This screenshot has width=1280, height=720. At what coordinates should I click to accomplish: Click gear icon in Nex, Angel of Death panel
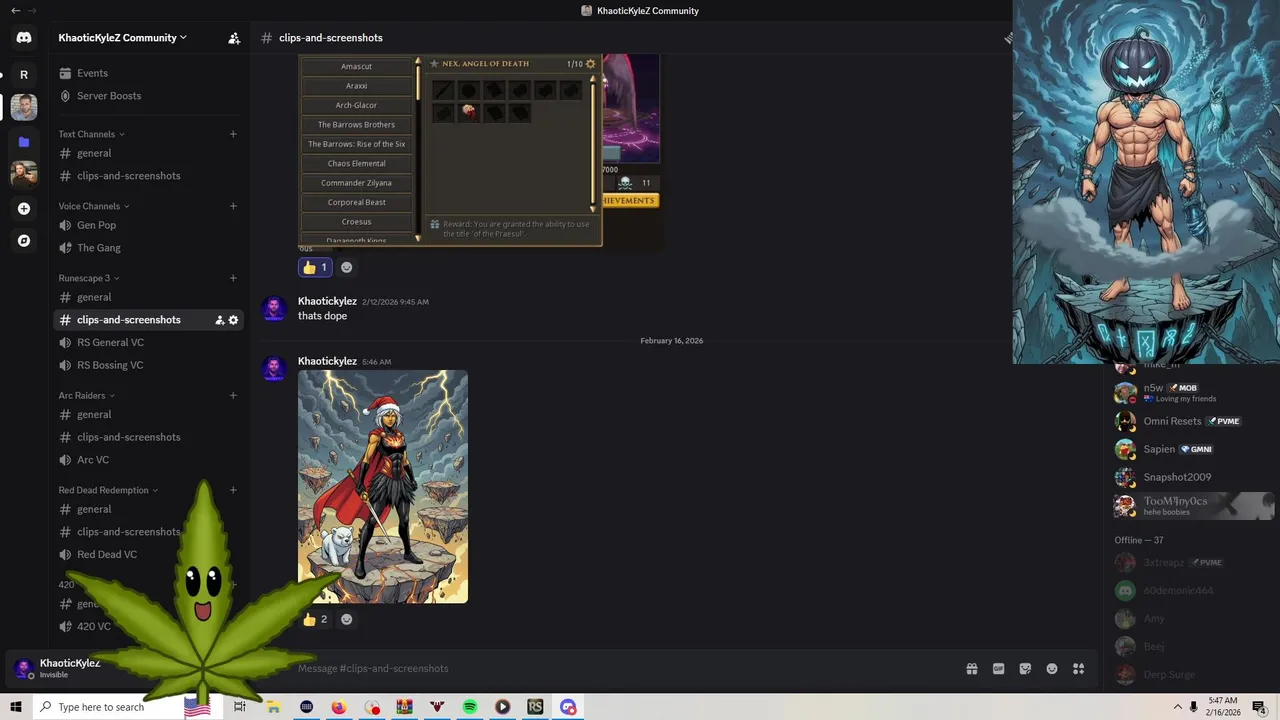(x=590, y=64)
